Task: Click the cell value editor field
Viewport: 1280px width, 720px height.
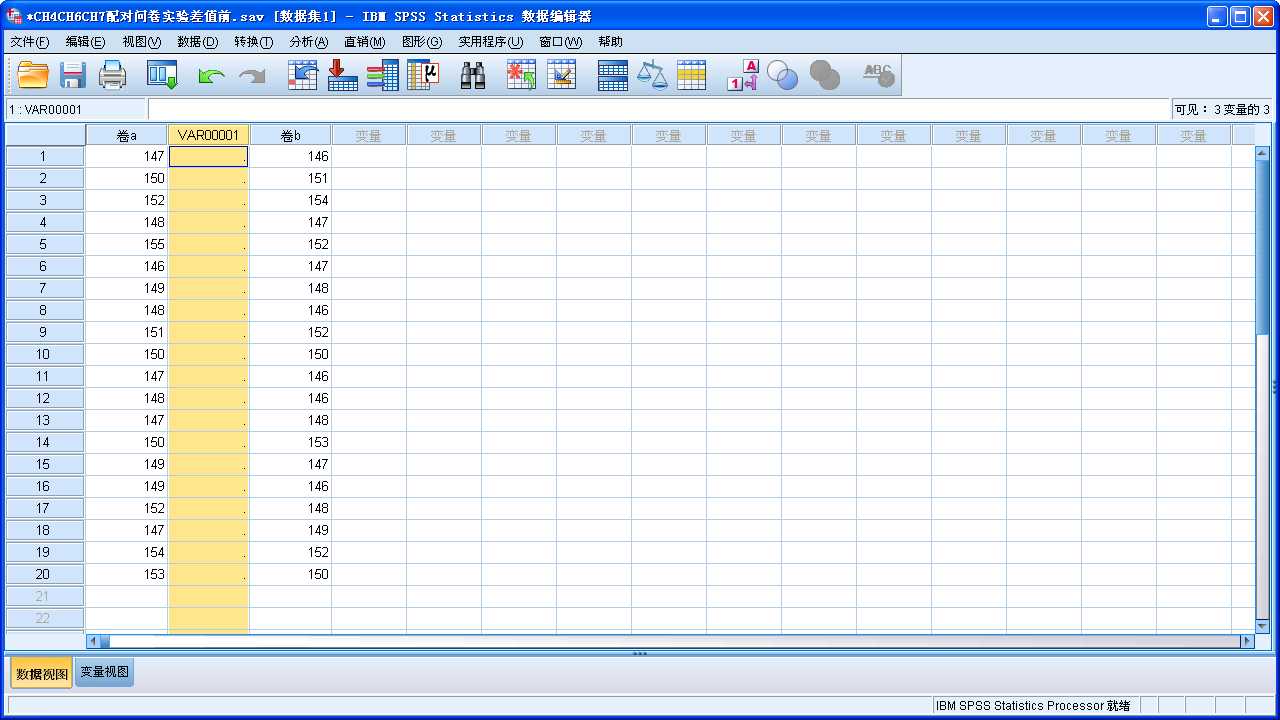Action: (x=658, y=109)
